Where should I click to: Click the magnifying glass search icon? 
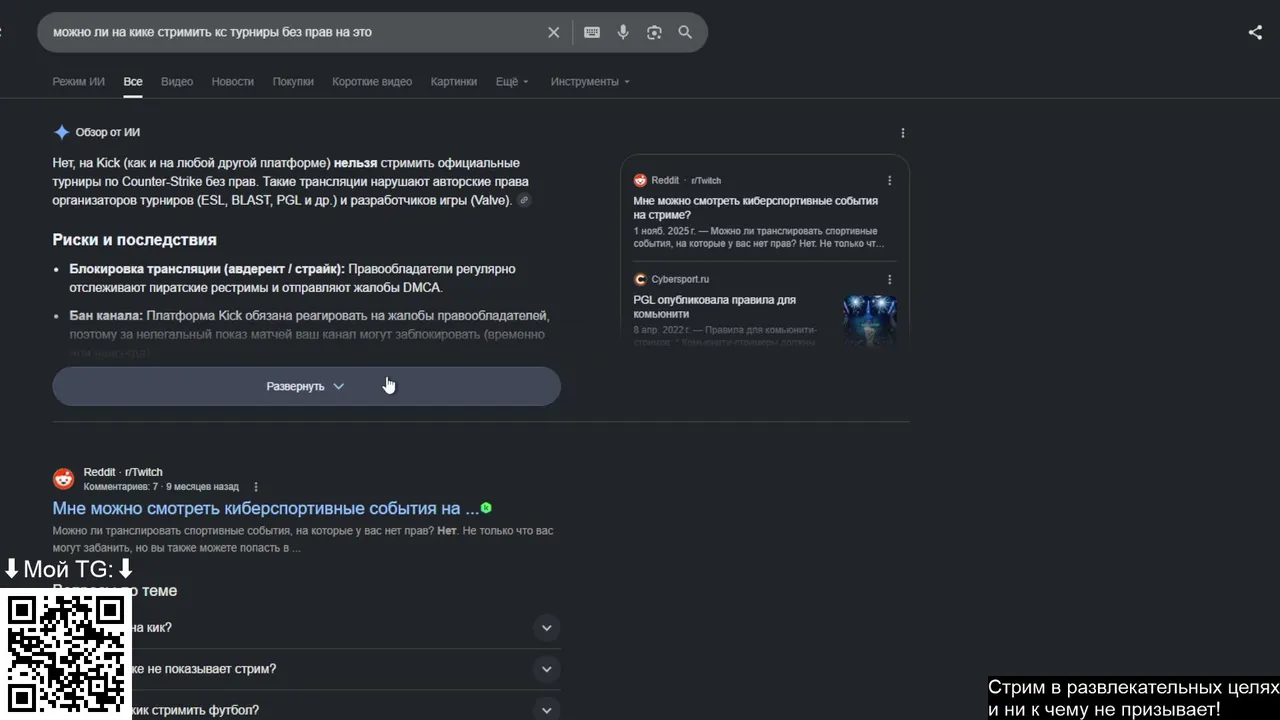tap(685, 32)
